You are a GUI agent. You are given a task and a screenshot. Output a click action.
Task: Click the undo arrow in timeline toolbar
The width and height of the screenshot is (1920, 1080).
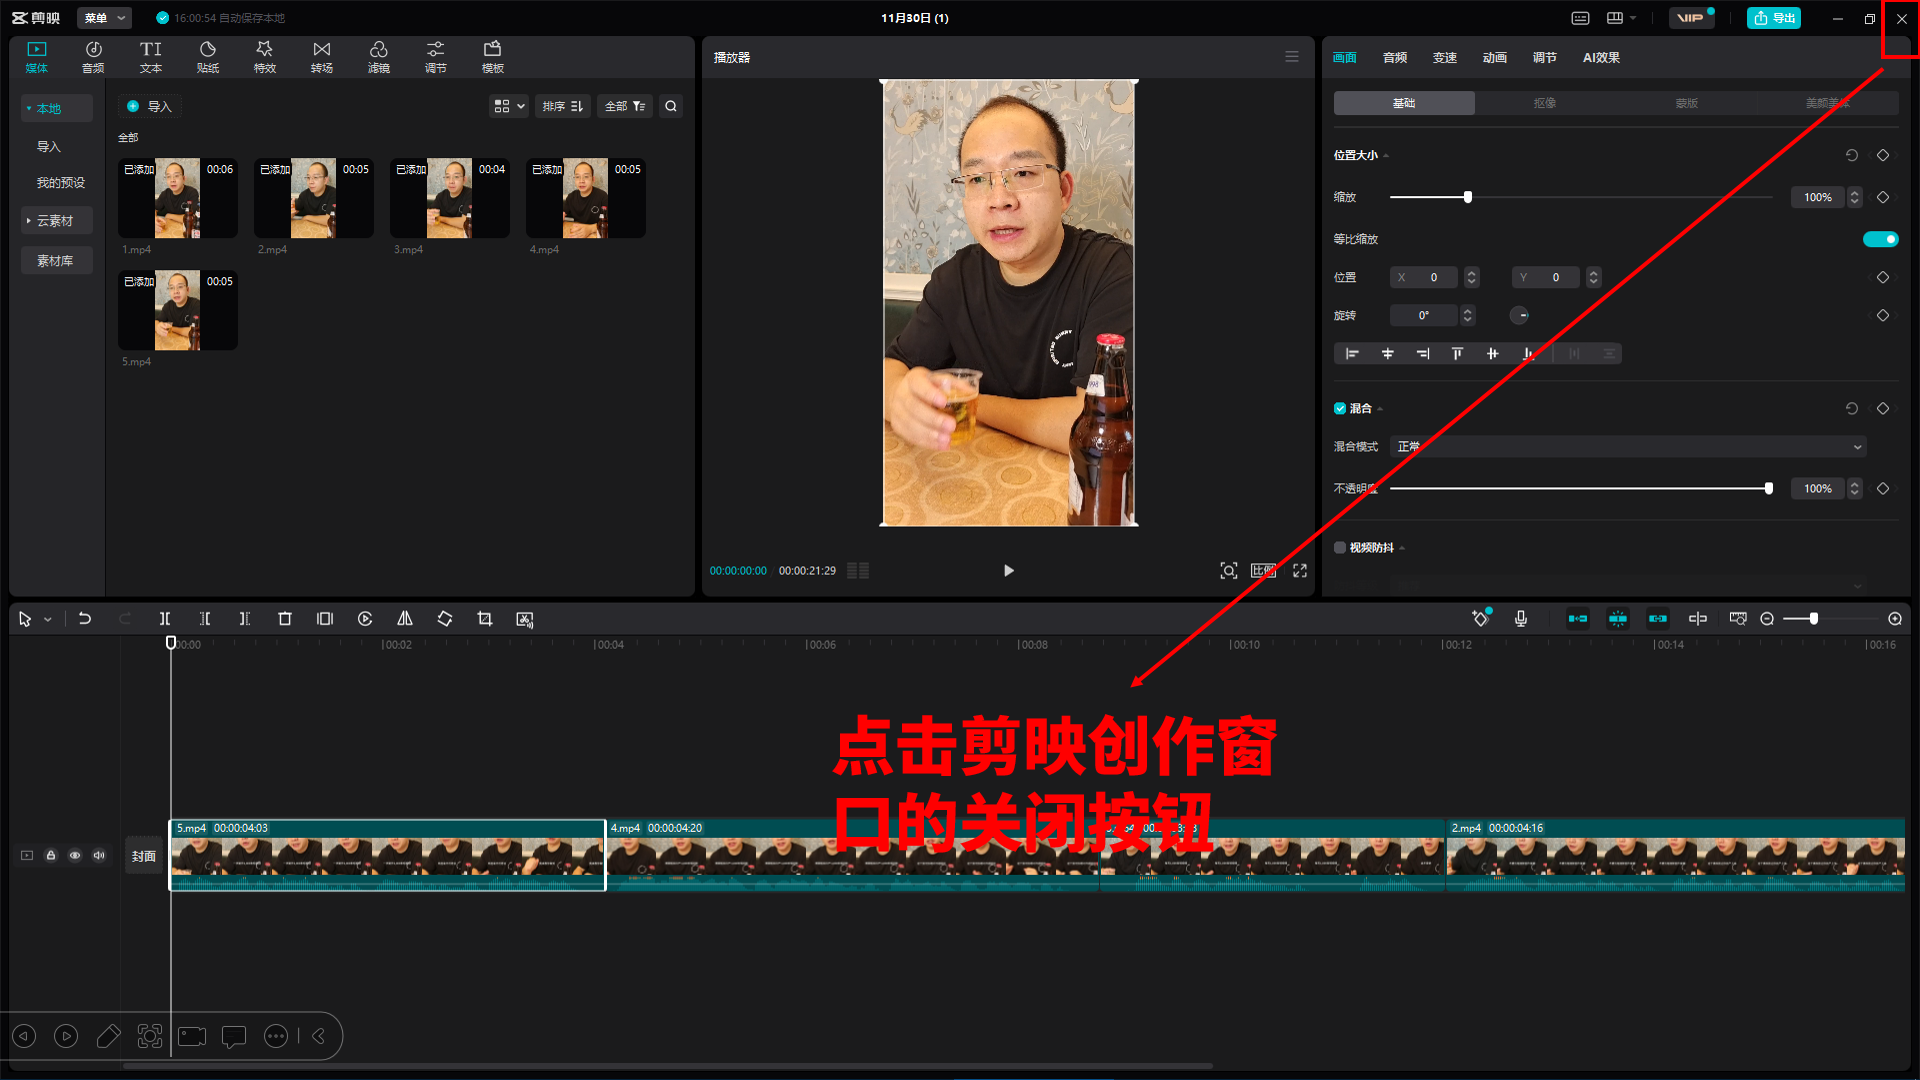point(85,619)
